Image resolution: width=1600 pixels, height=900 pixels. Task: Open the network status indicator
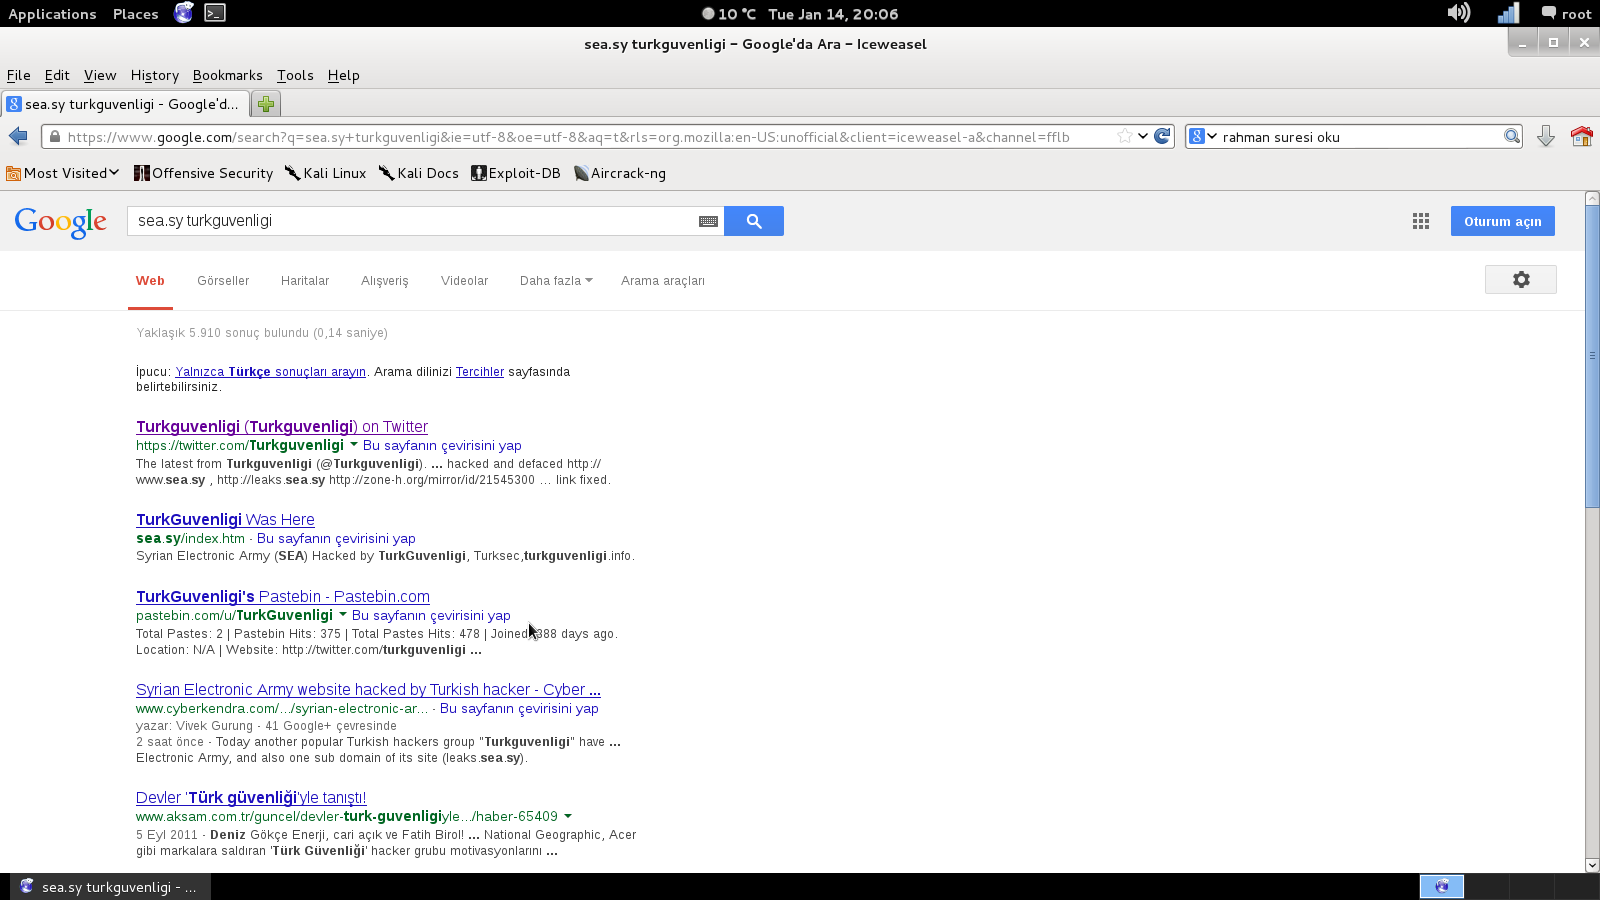(1508, 13)
